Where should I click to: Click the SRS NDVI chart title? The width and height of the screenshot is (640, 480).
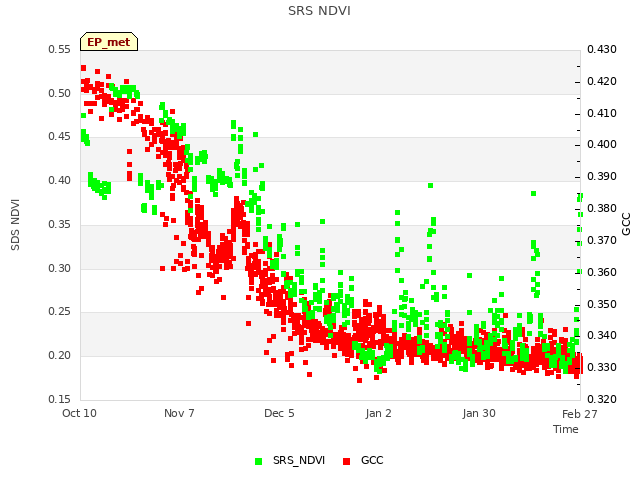(319, 11)
